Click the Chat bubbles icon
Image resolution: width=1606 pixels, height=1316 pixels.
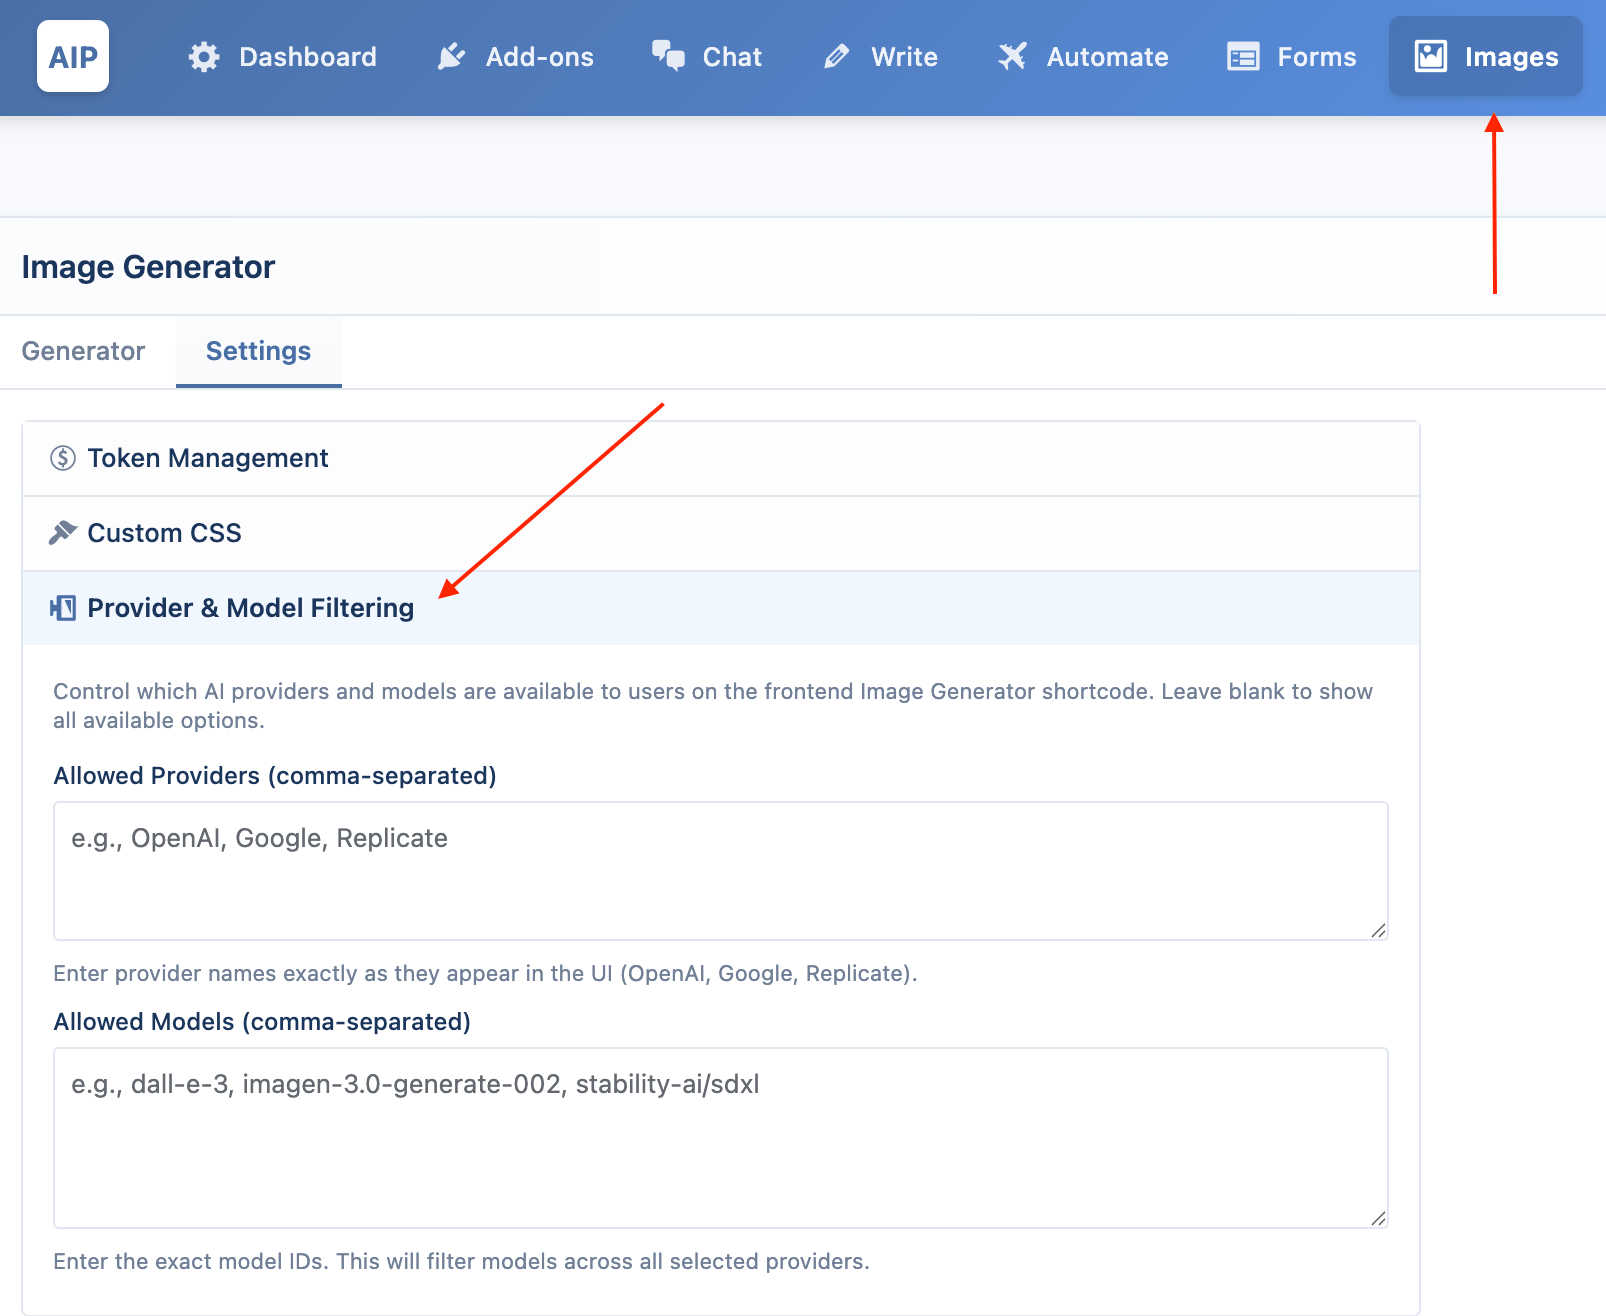[668, 56]
